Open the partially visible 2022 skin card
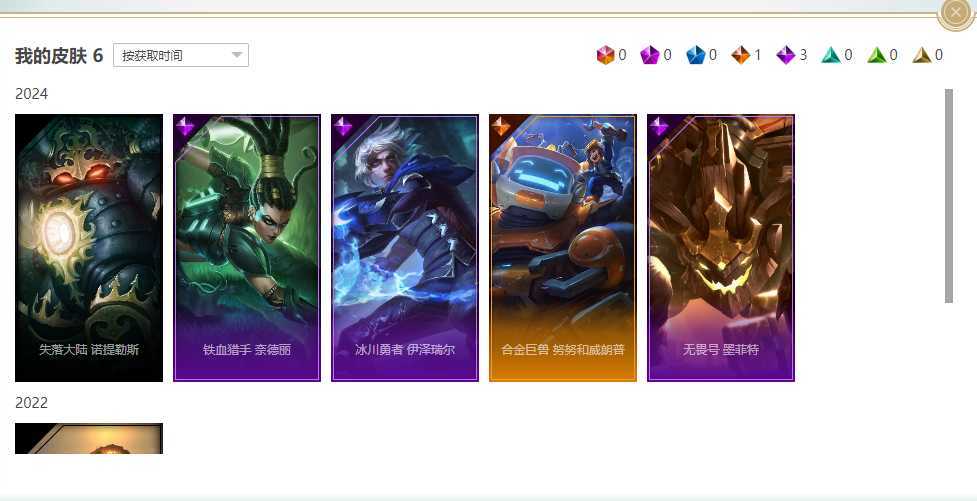The width and height of the screenshot is (977, 501). (x=89, y=439)
